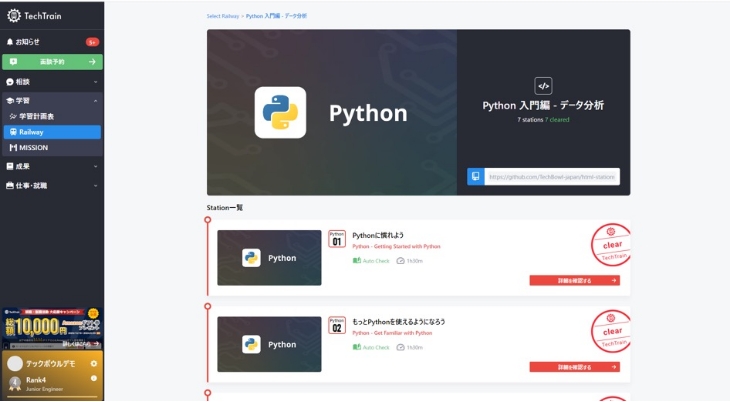
Task: Click the 7 cleared progress text
Action: pos(557,120)
